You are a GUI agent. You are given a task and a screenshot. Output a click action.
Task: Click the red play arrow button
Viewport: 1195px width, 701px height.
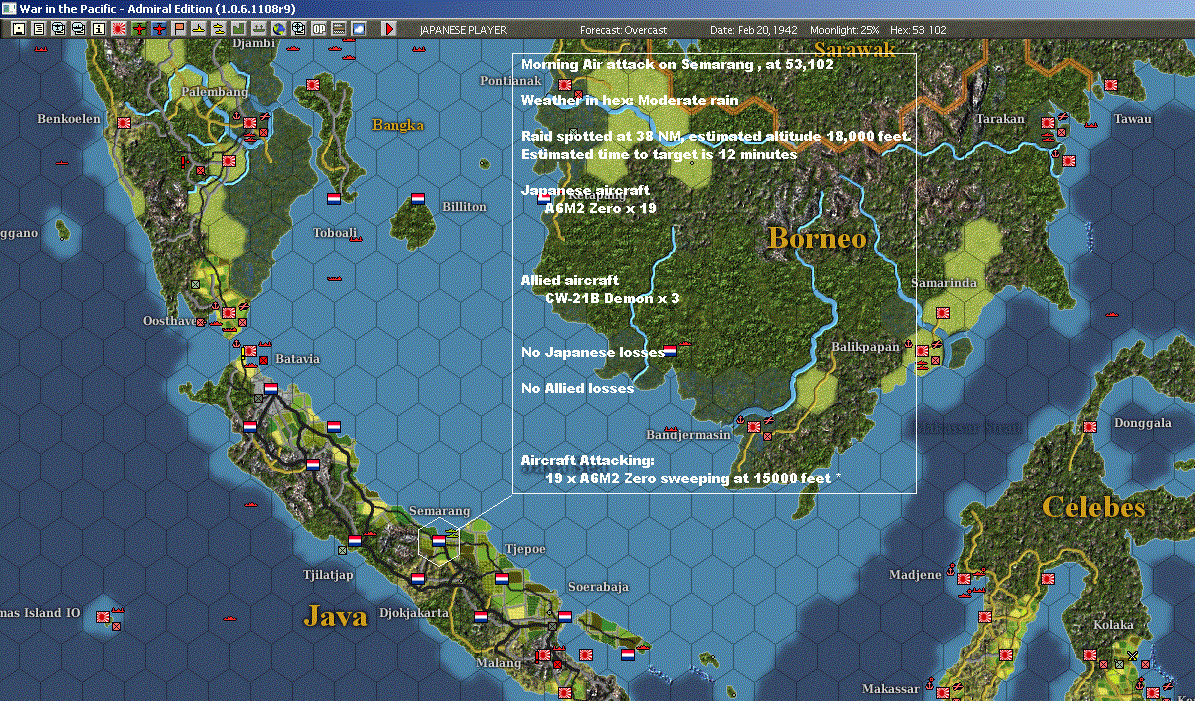[x=388, y=29]
